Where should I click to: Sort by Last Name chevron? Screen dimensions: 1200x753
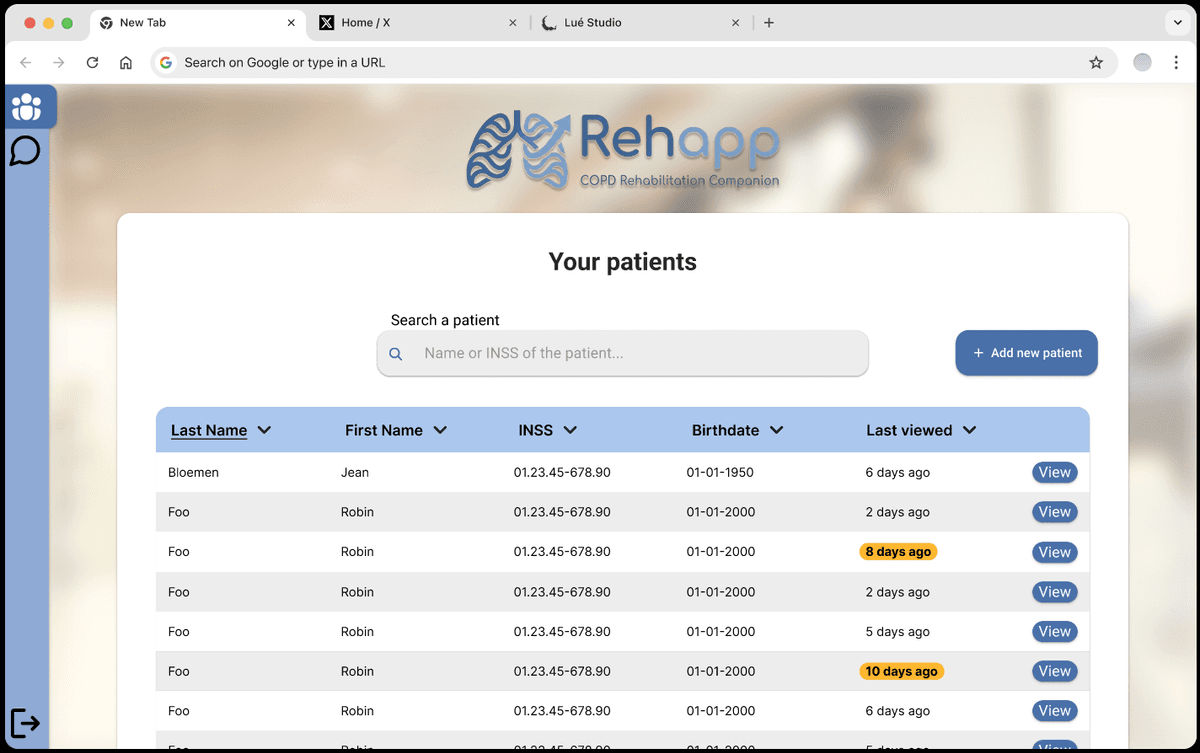click(x=264, y=430)
